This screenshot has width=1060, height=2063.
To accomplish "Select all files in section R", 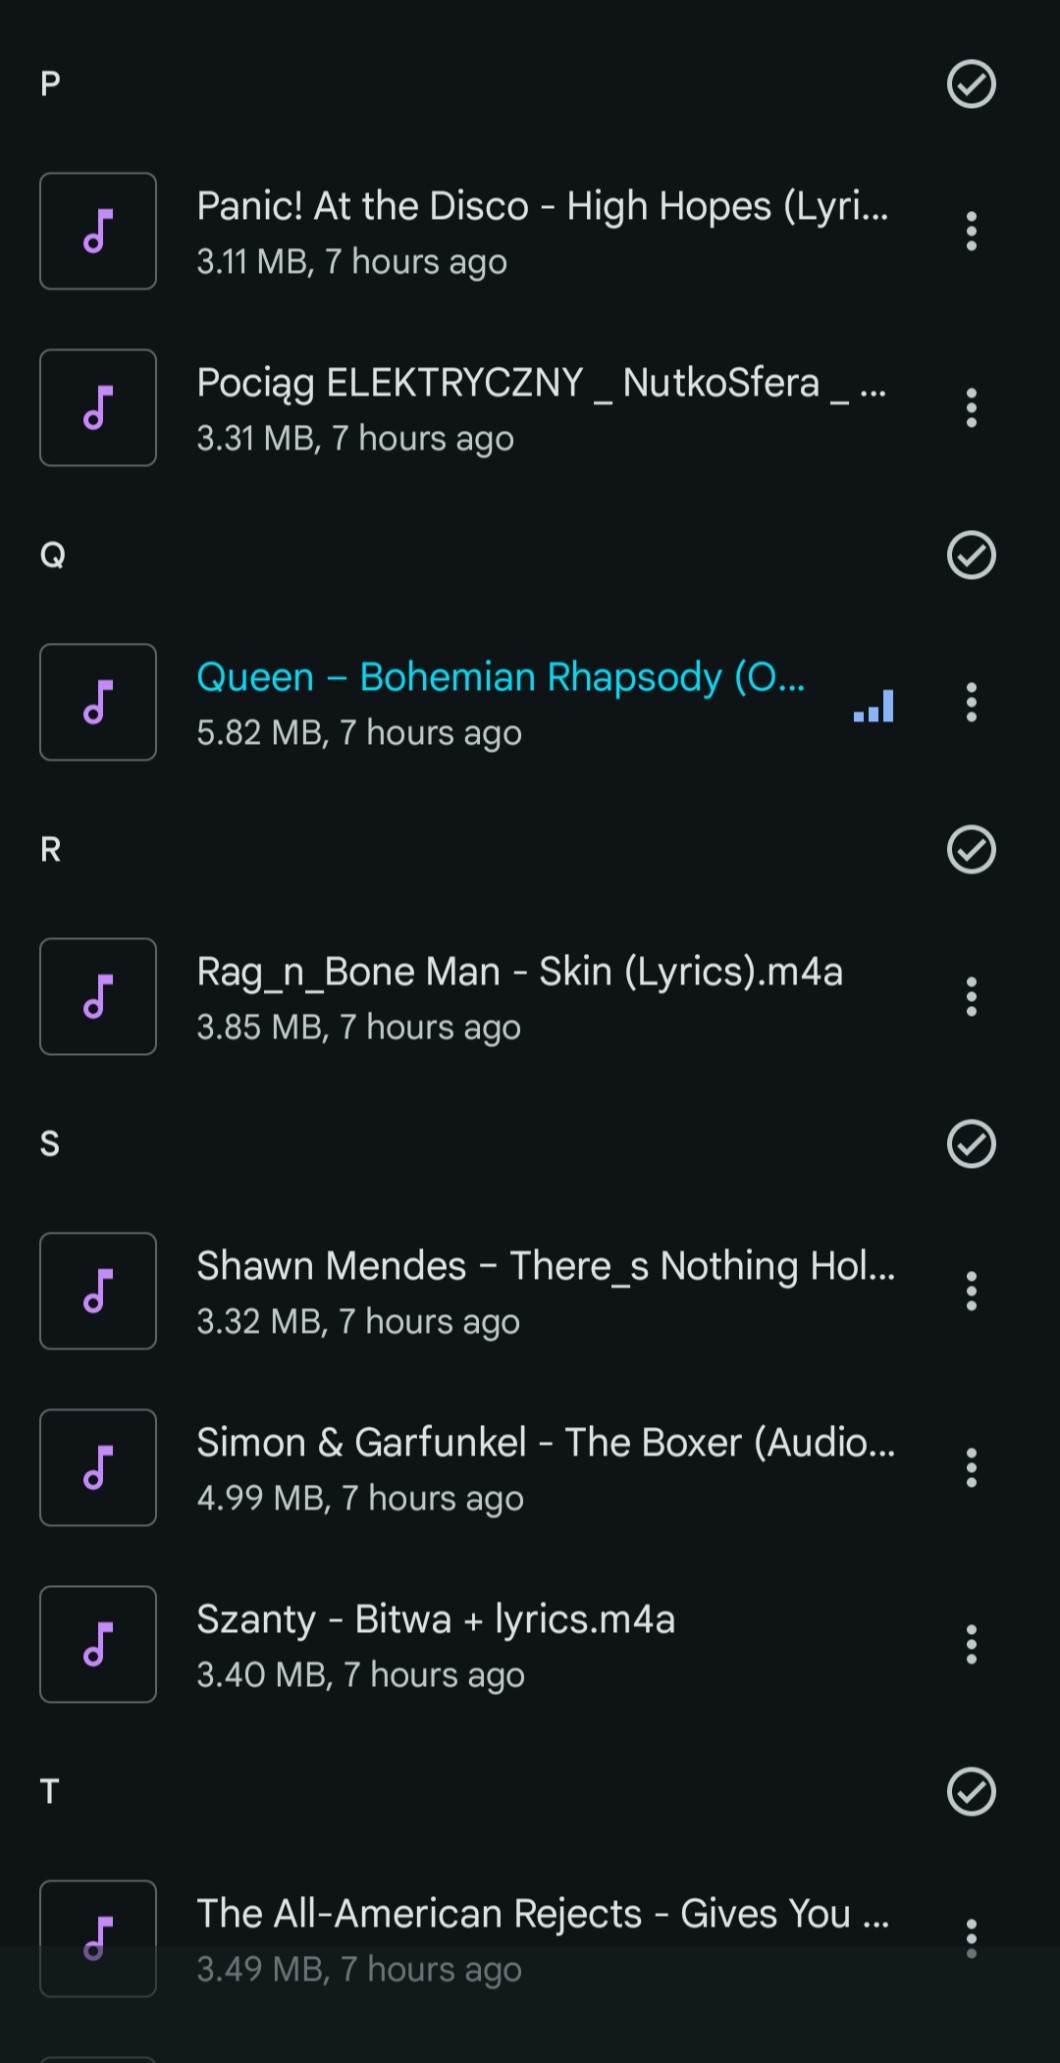I will pos(971,850).
